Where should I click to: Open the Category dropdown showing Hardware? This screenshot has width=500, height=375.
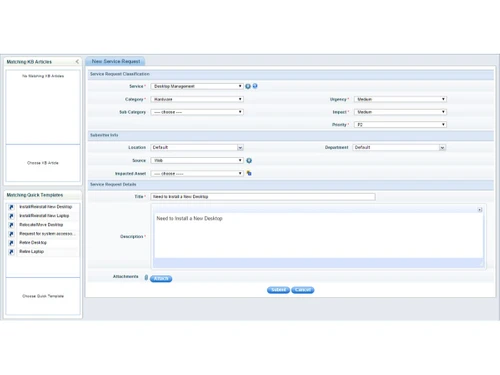[197, 99]
